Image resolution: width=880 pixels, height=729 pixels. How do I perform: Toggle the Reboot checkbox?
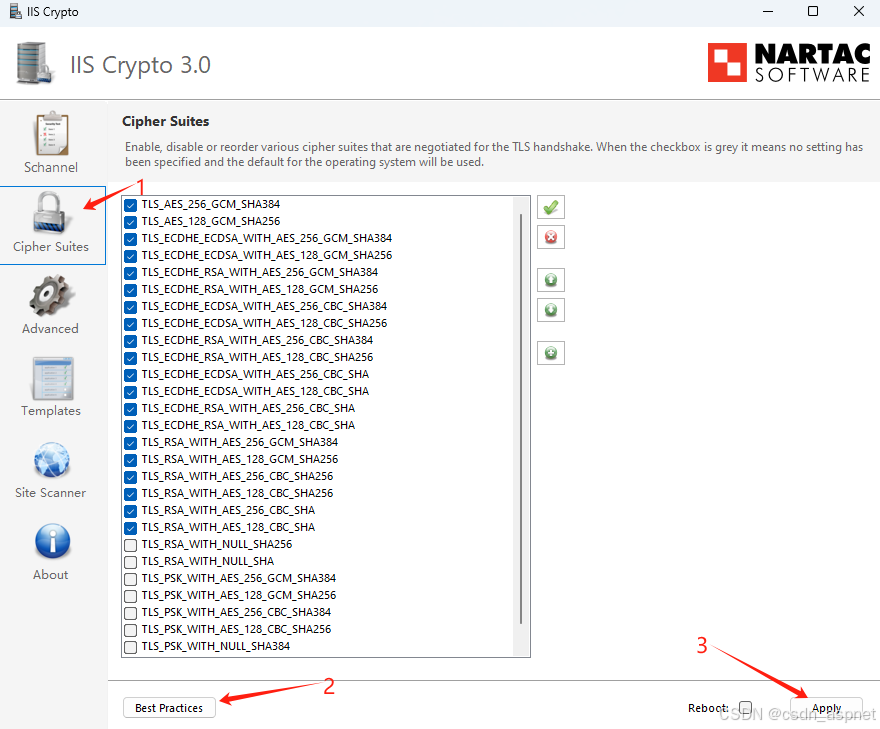pyautogui.click(x=745, y=708)
